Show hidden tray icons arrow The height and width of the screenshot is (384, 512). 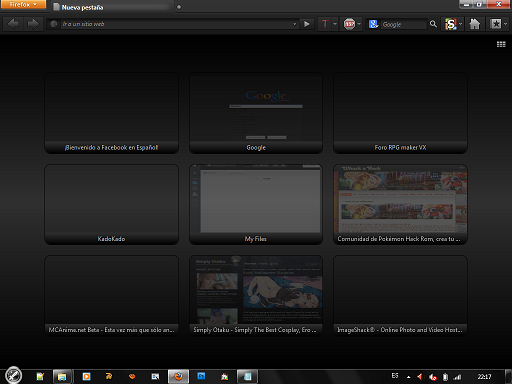pyautogui.click(x=409, y=377)
